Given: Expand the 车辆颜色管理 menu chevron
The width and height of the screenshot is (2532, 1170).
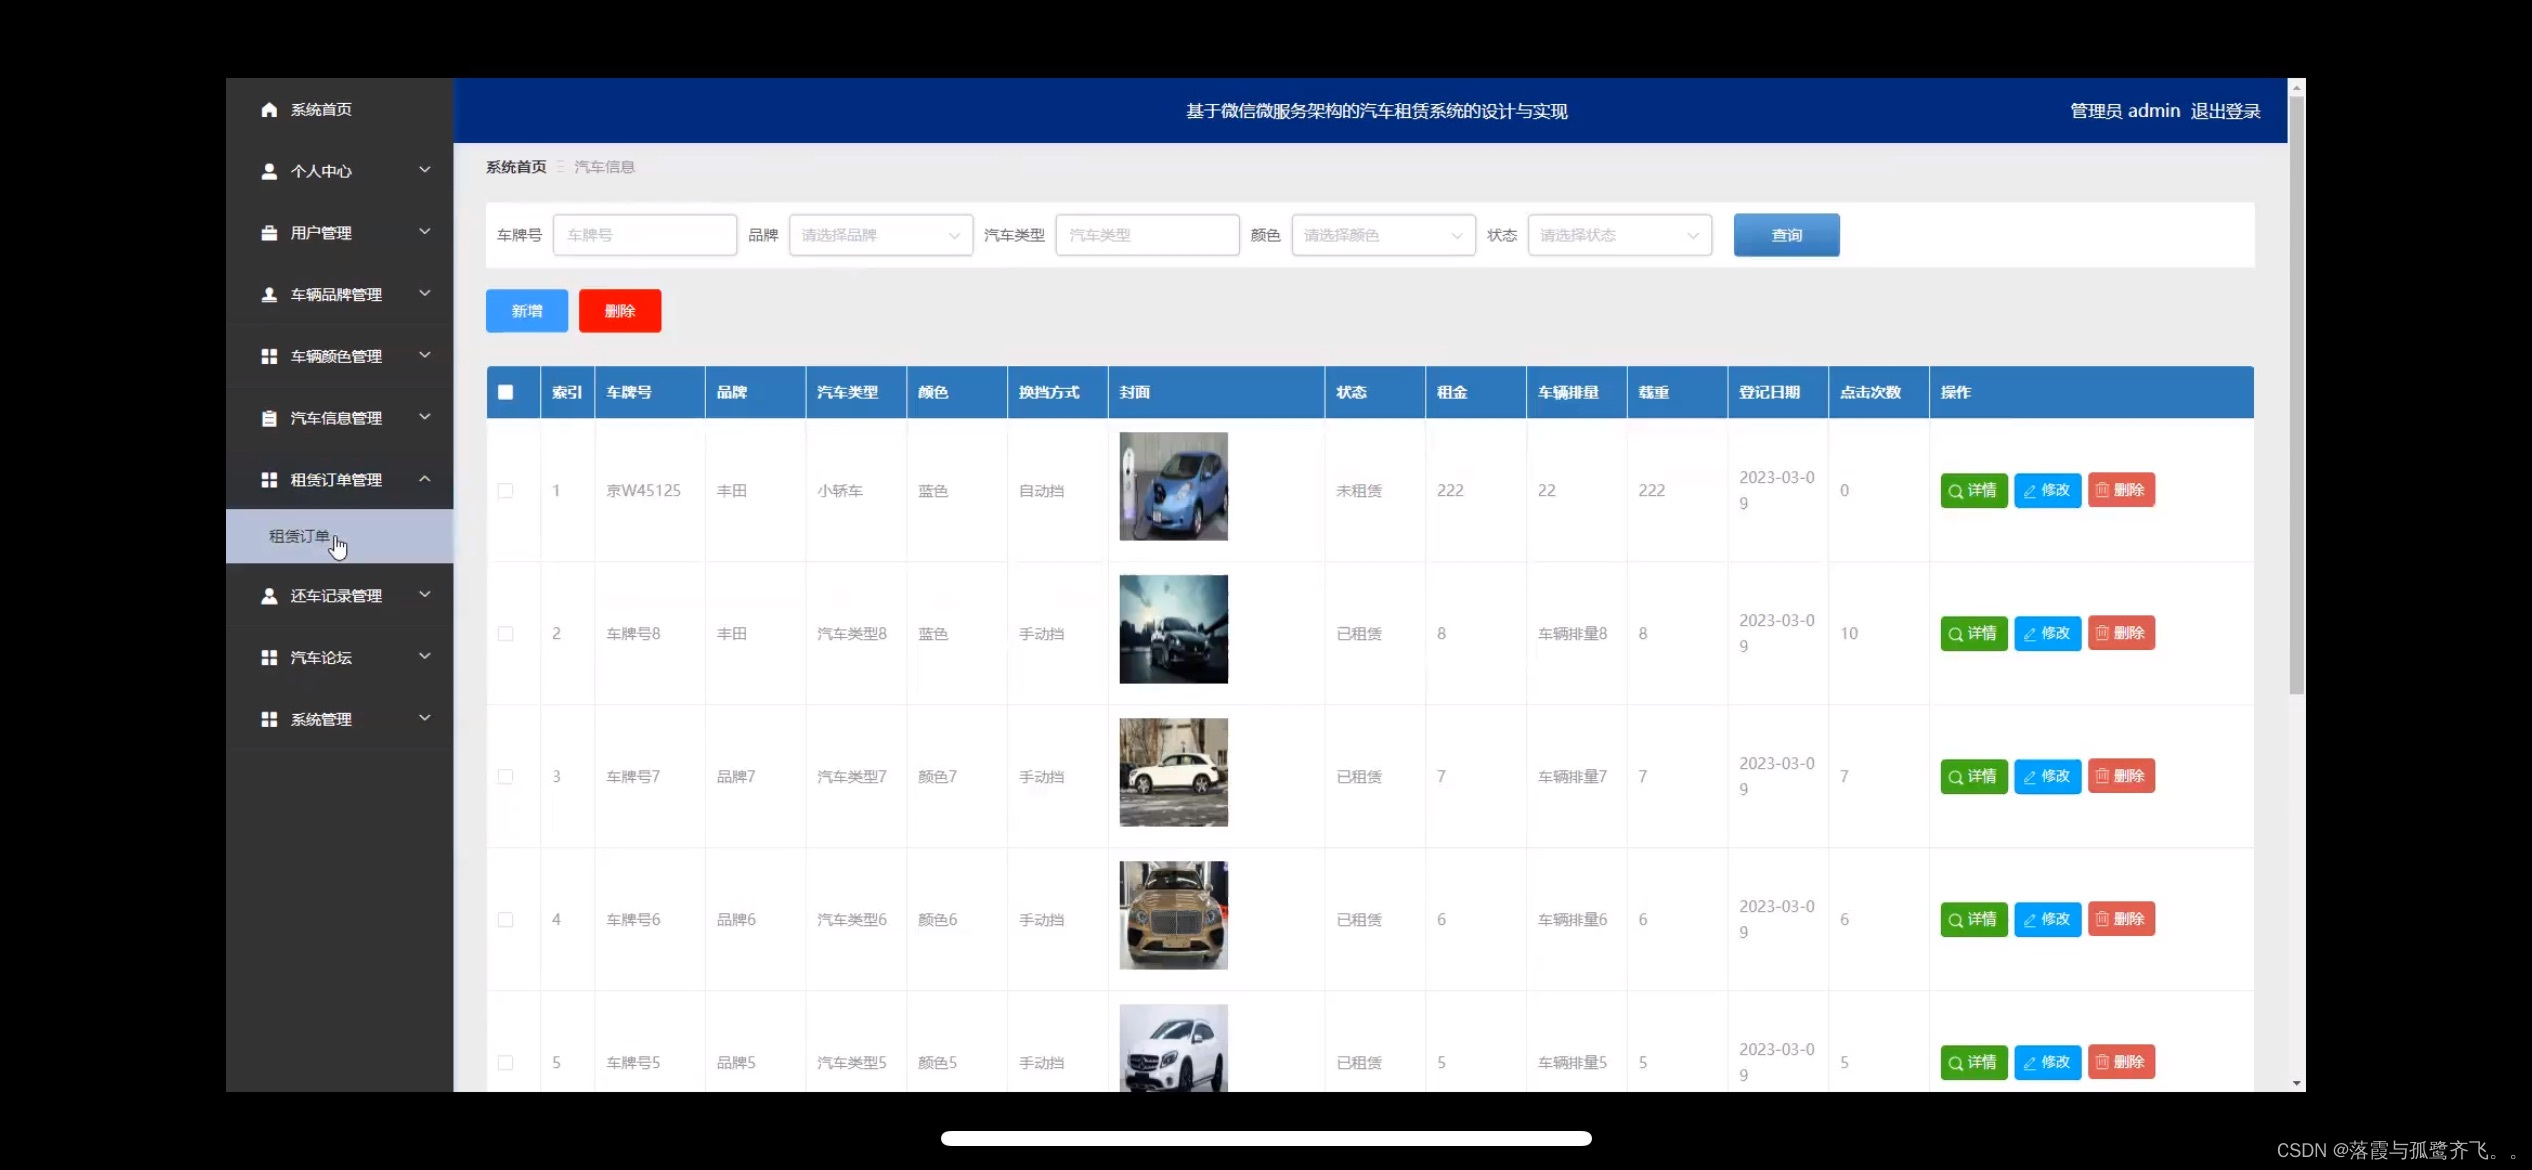Looking at the screenshot, I should tap(425, 355).
